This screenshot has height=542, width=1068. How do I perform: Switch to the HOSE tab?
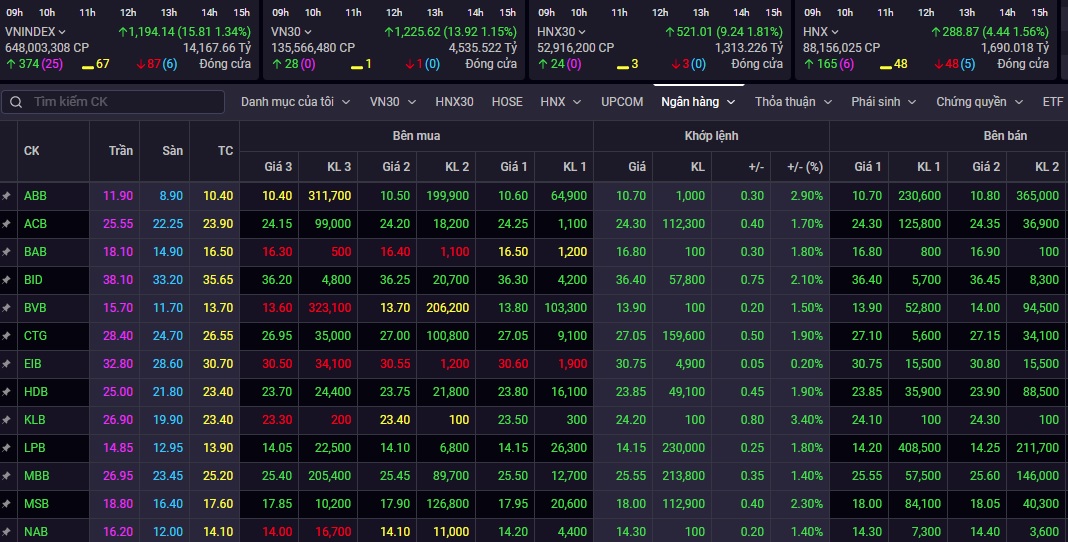pos(507,101)
